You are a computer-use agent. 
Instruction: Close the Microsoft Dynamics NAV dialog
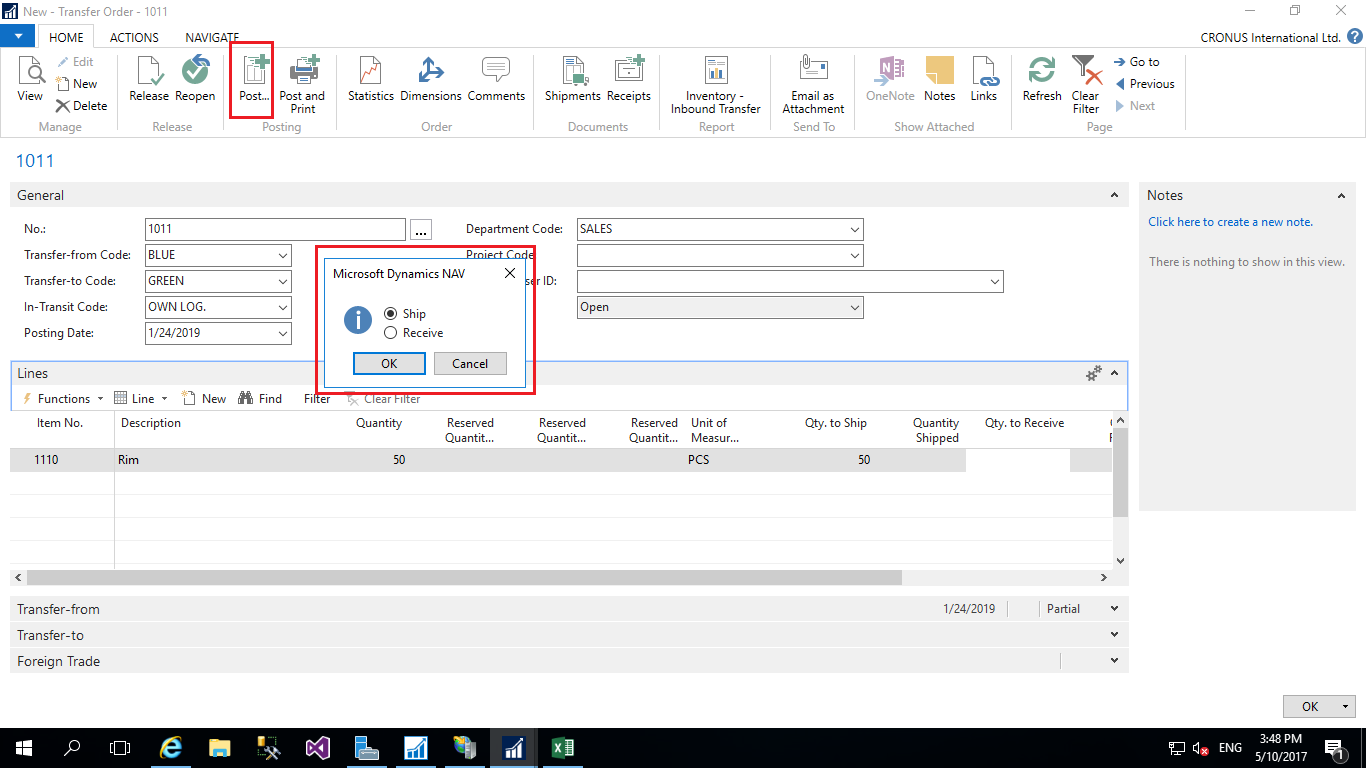tap(509, 274)
